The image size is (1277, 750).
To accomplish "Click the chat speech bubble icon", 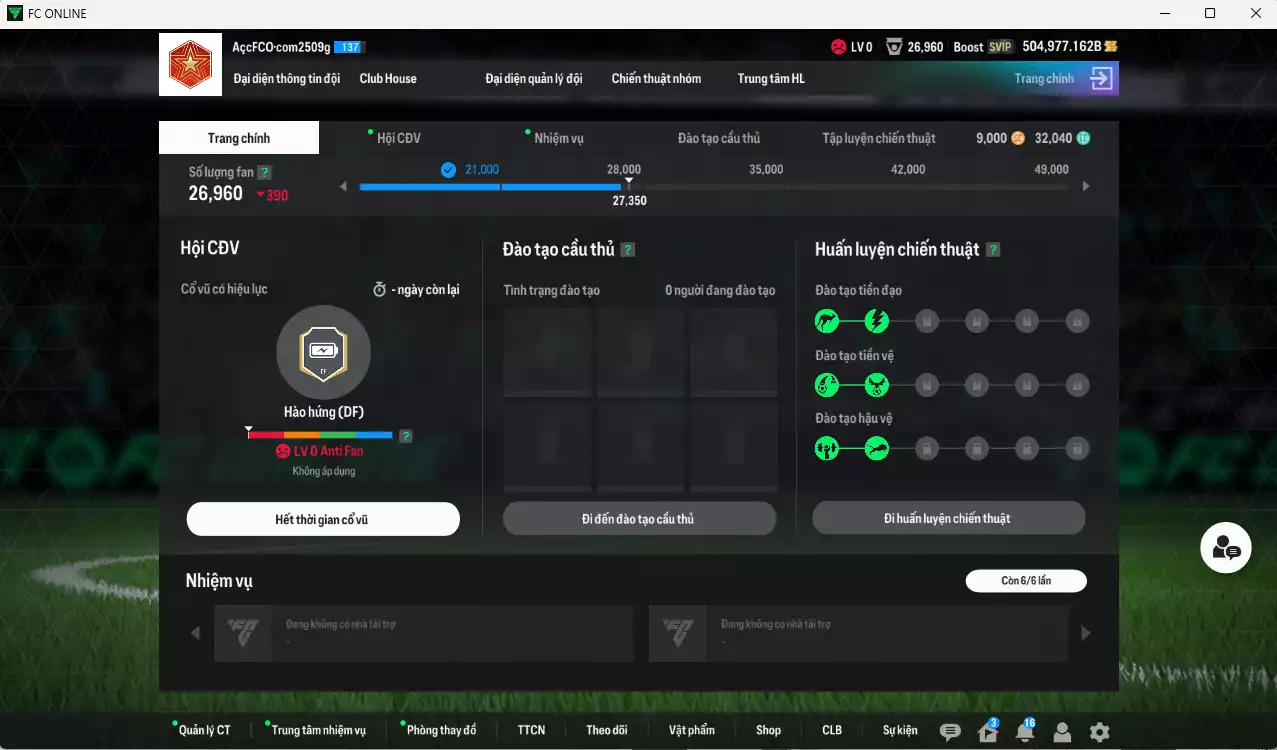I will coord(950,732).
